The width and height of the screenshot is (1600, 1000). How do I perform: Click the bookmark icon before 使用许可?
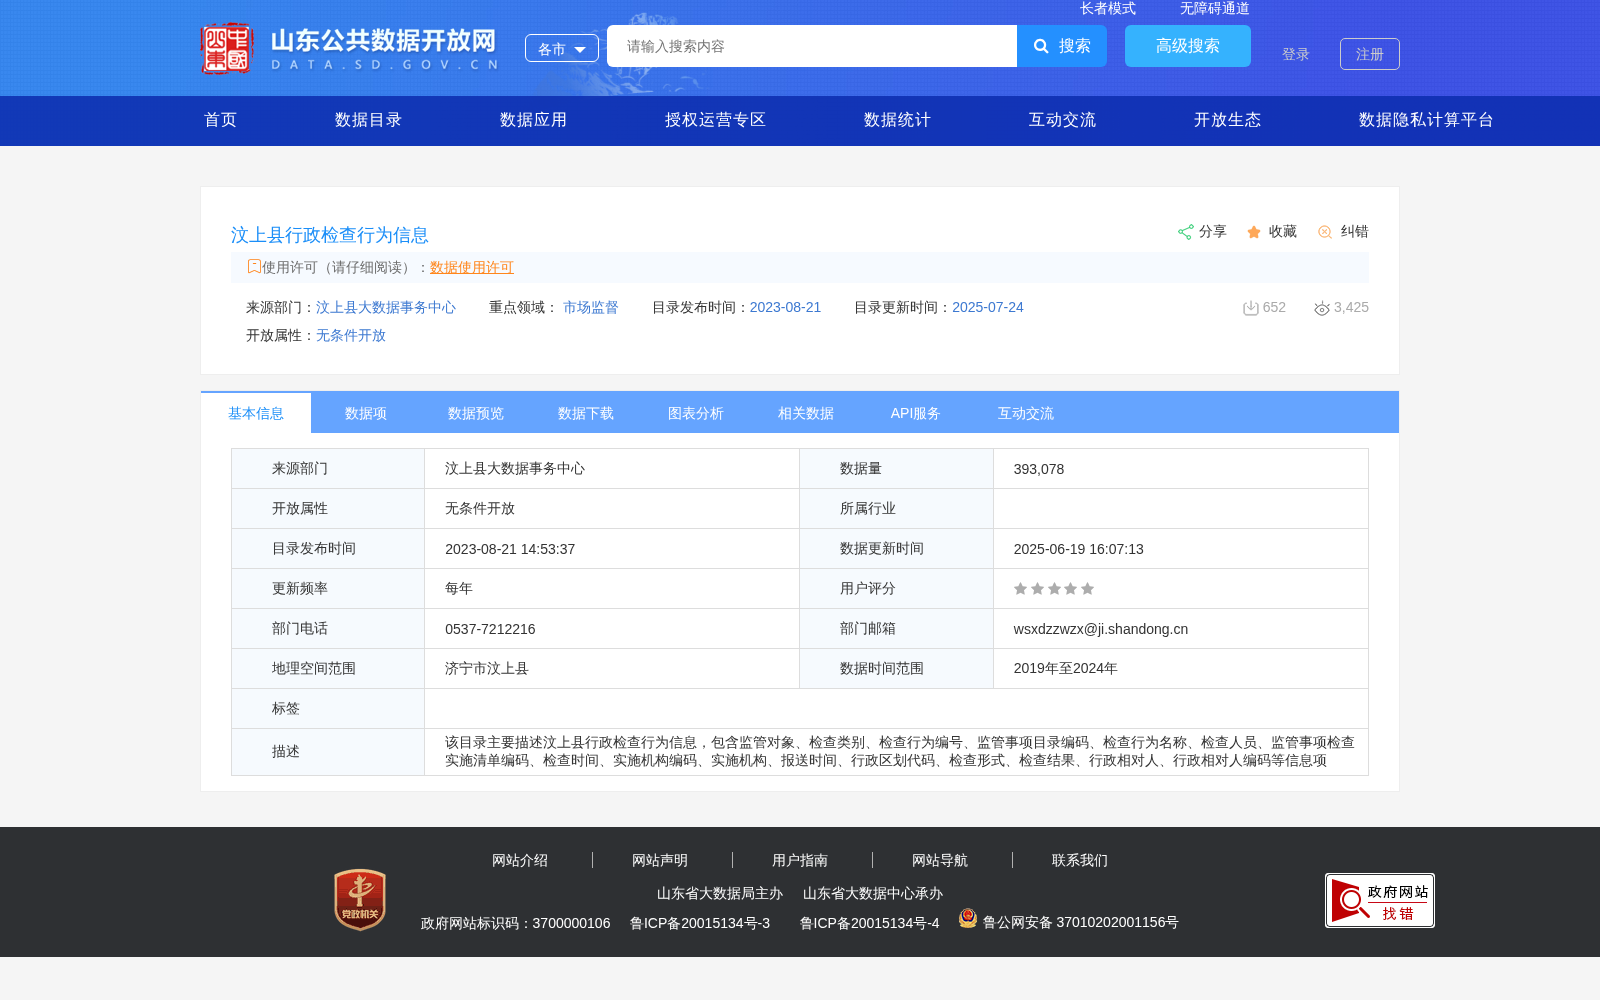tap(254, 266)
